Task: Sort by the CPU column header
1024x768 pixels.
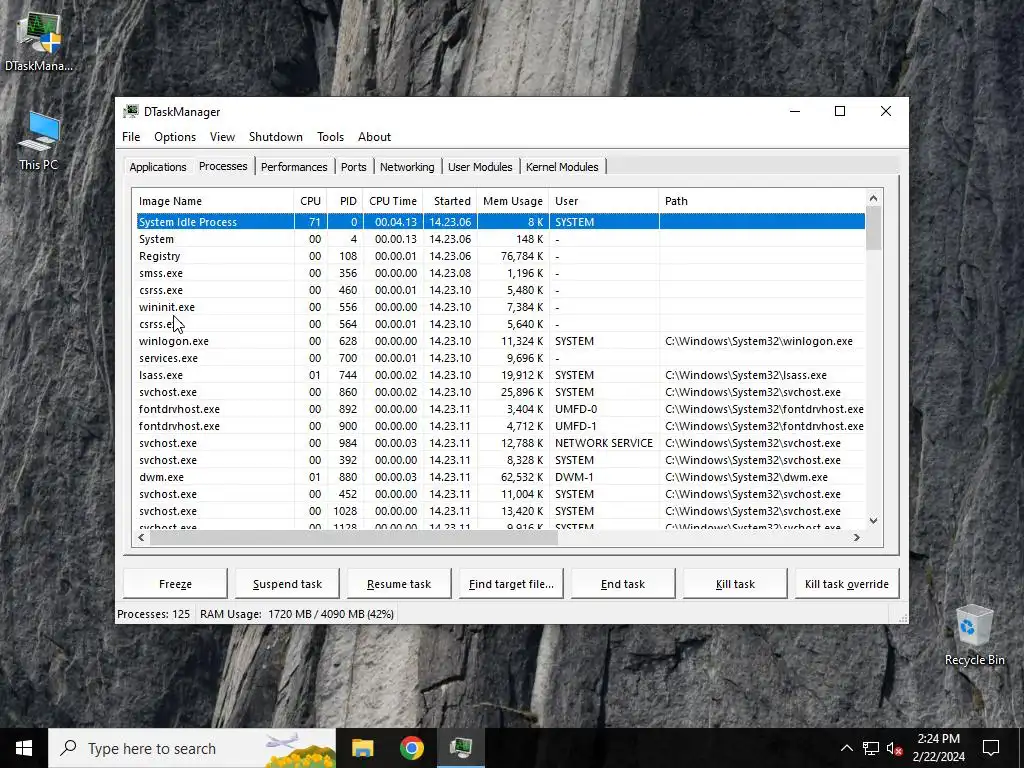Action: click(310, 201)
